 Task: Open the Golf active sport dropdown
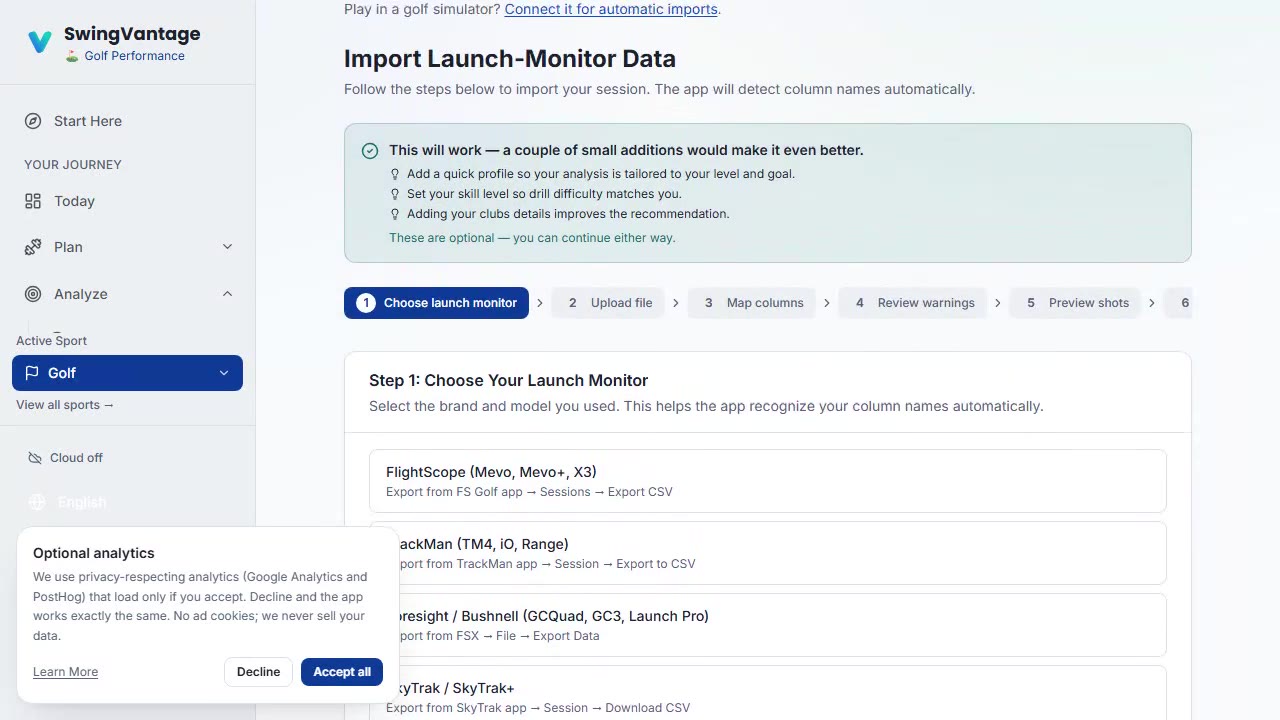127,373
